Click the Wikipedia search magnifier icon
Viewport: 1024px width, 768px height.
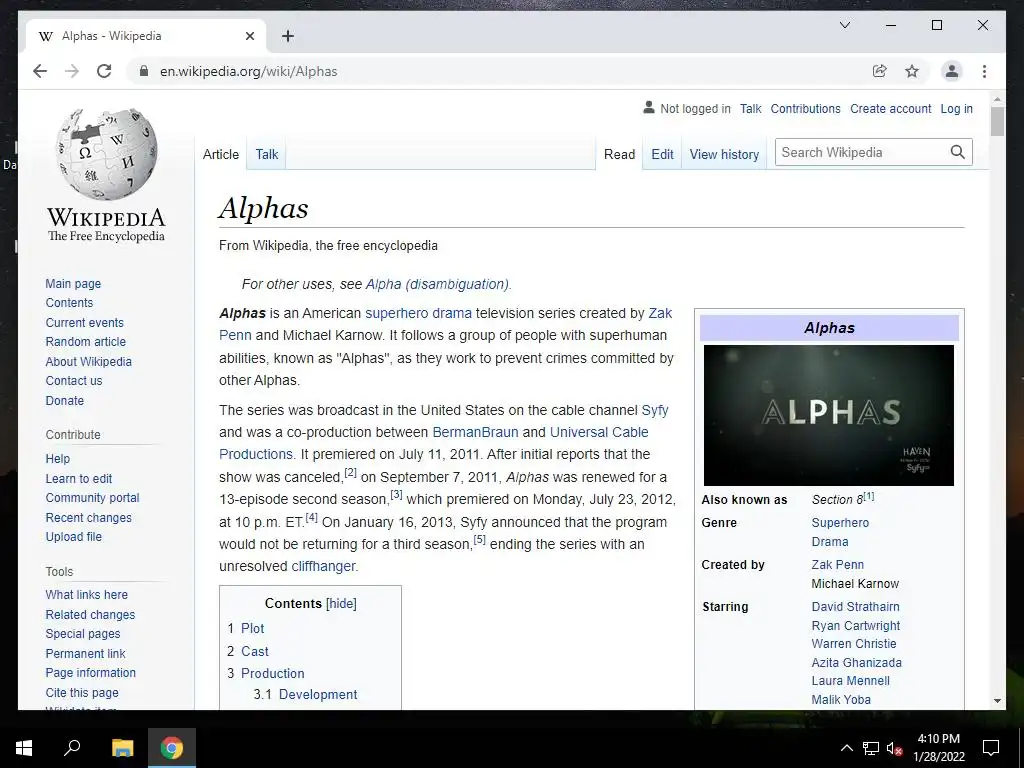click(957, 152)
